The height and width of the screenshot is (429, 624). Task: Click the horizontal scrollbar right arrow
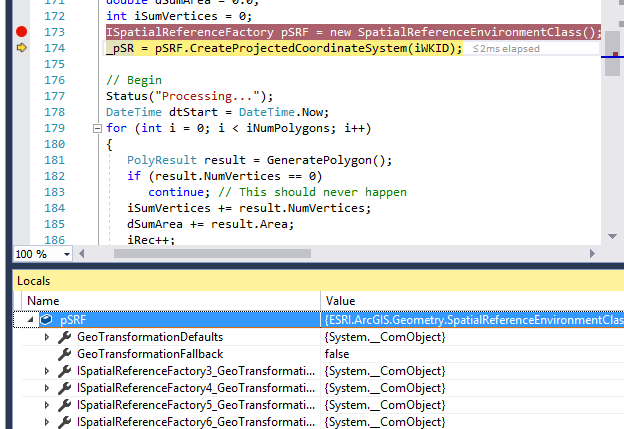[x=592, y=254]
